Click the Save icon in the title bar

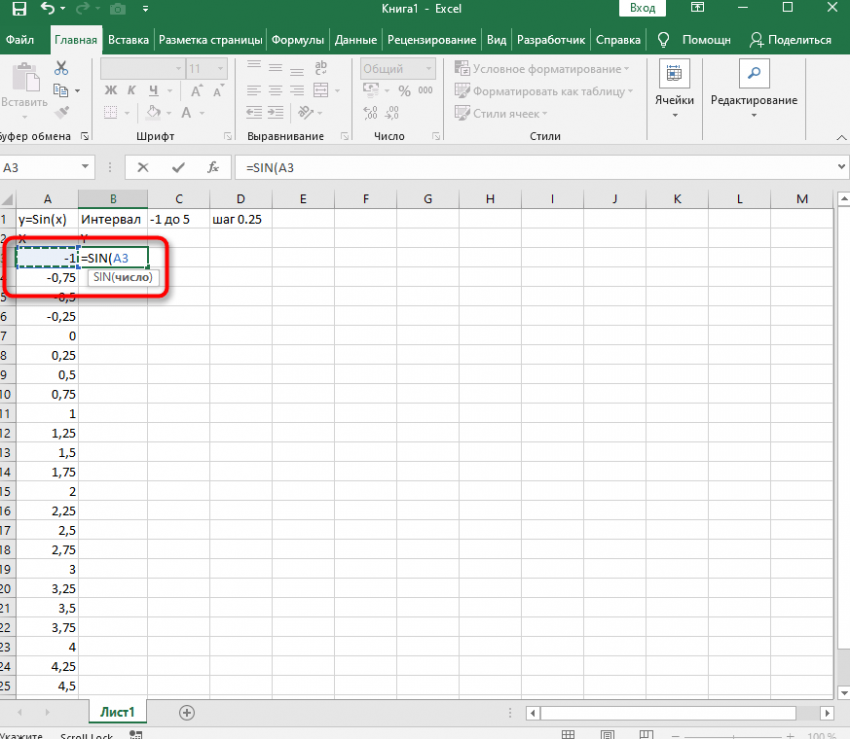pos(21,9)
